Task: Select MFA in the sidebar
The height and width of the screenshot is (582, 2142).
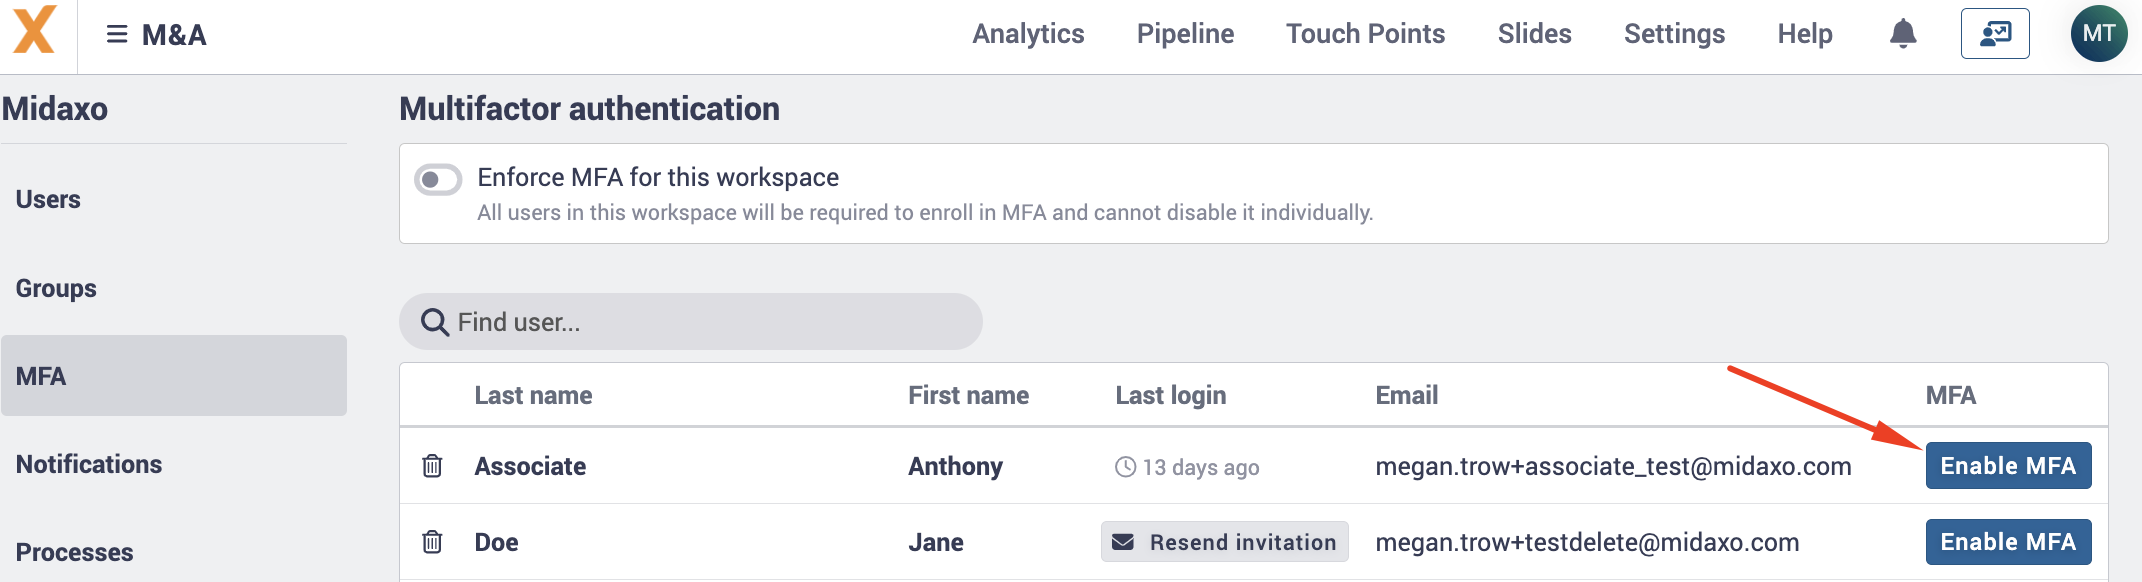Action: click(x=174, y=376)
